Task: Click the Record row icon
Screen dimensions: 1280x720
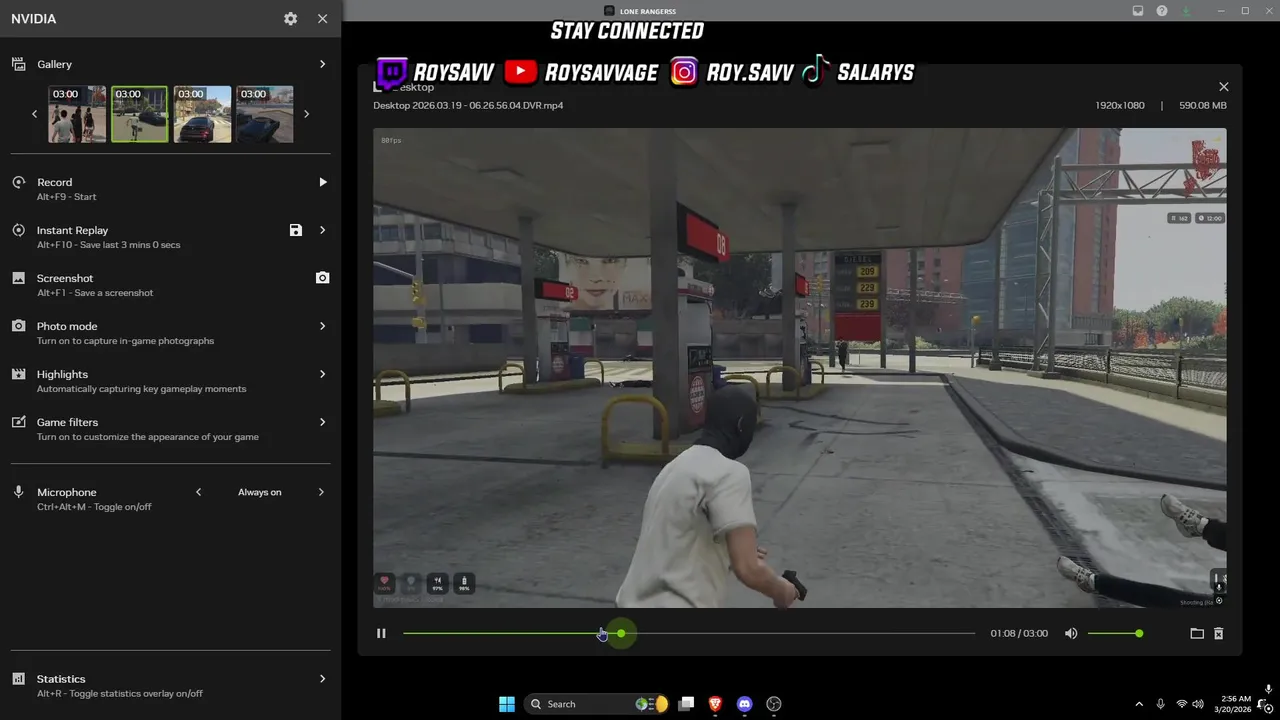Action: pyautogui.click(x=18, y=182)
